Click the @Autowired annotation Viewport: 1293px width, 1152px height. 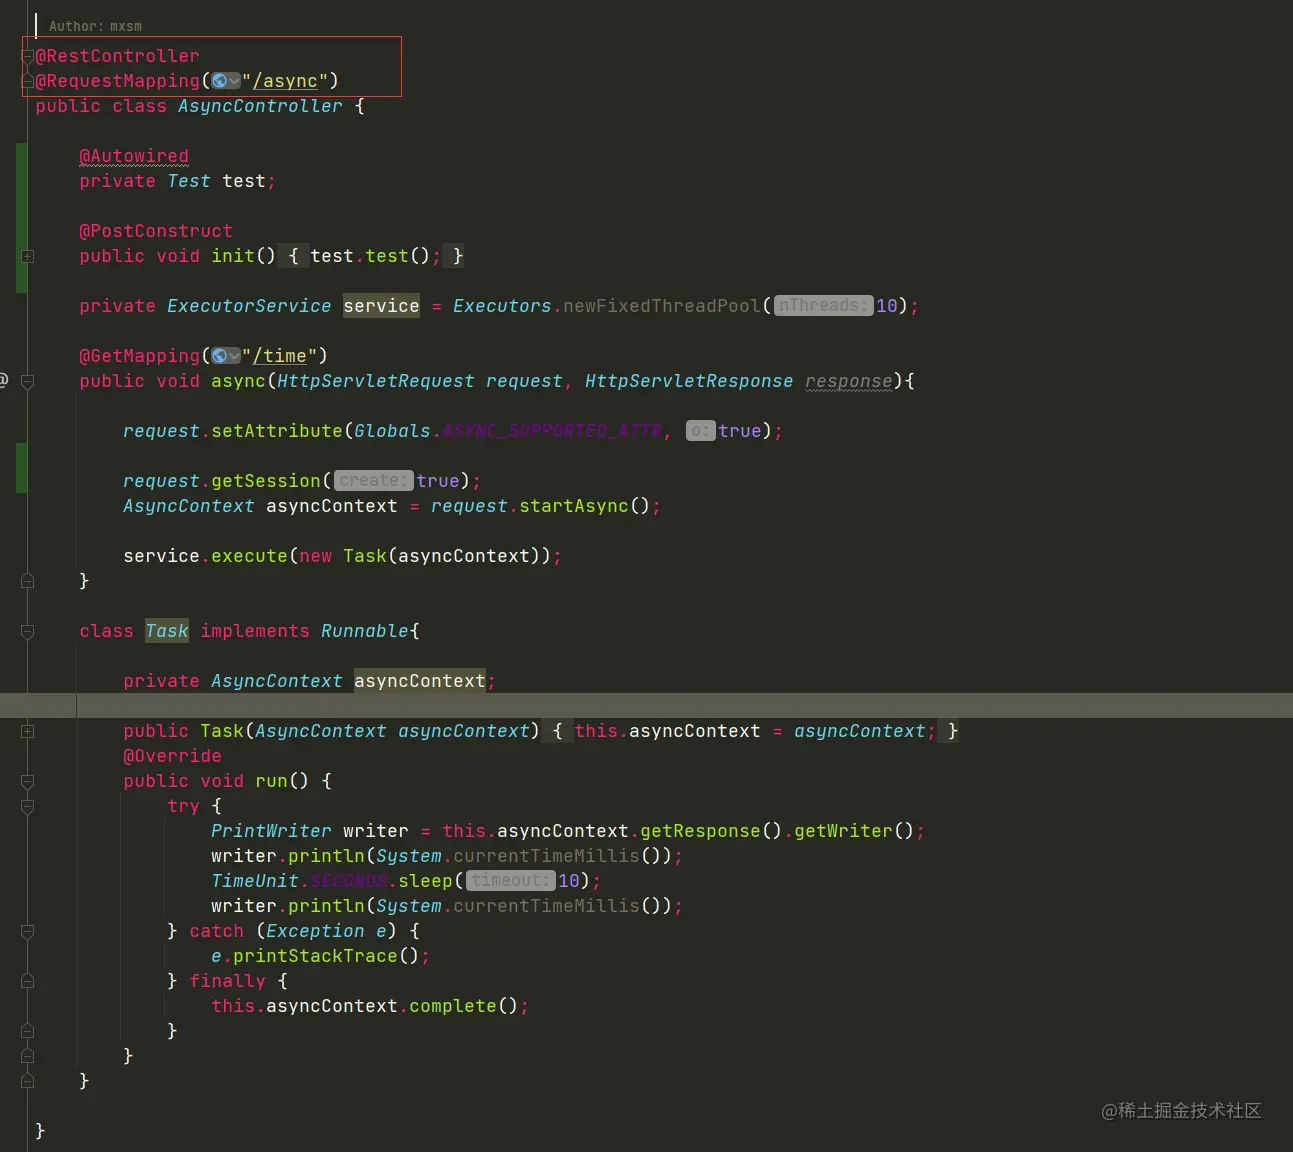134,156
